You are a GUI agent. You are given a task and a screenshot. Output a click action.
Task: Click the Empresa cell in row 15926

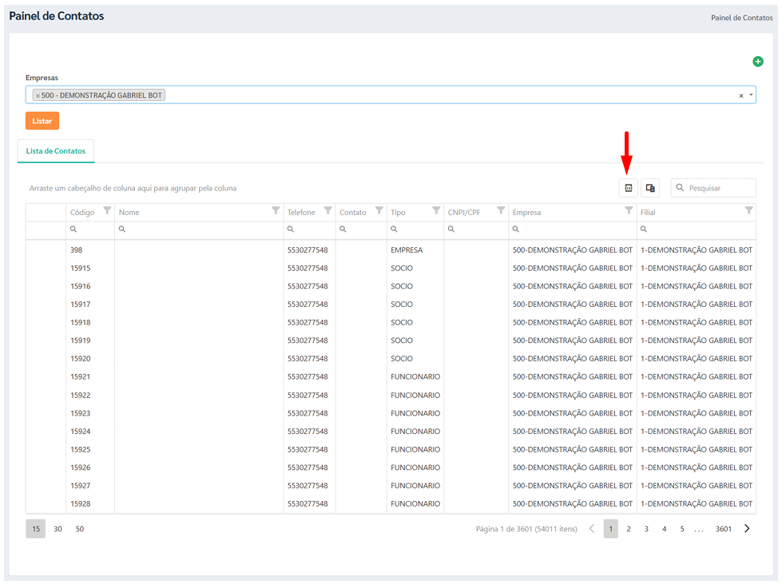(x=572, y=468)
